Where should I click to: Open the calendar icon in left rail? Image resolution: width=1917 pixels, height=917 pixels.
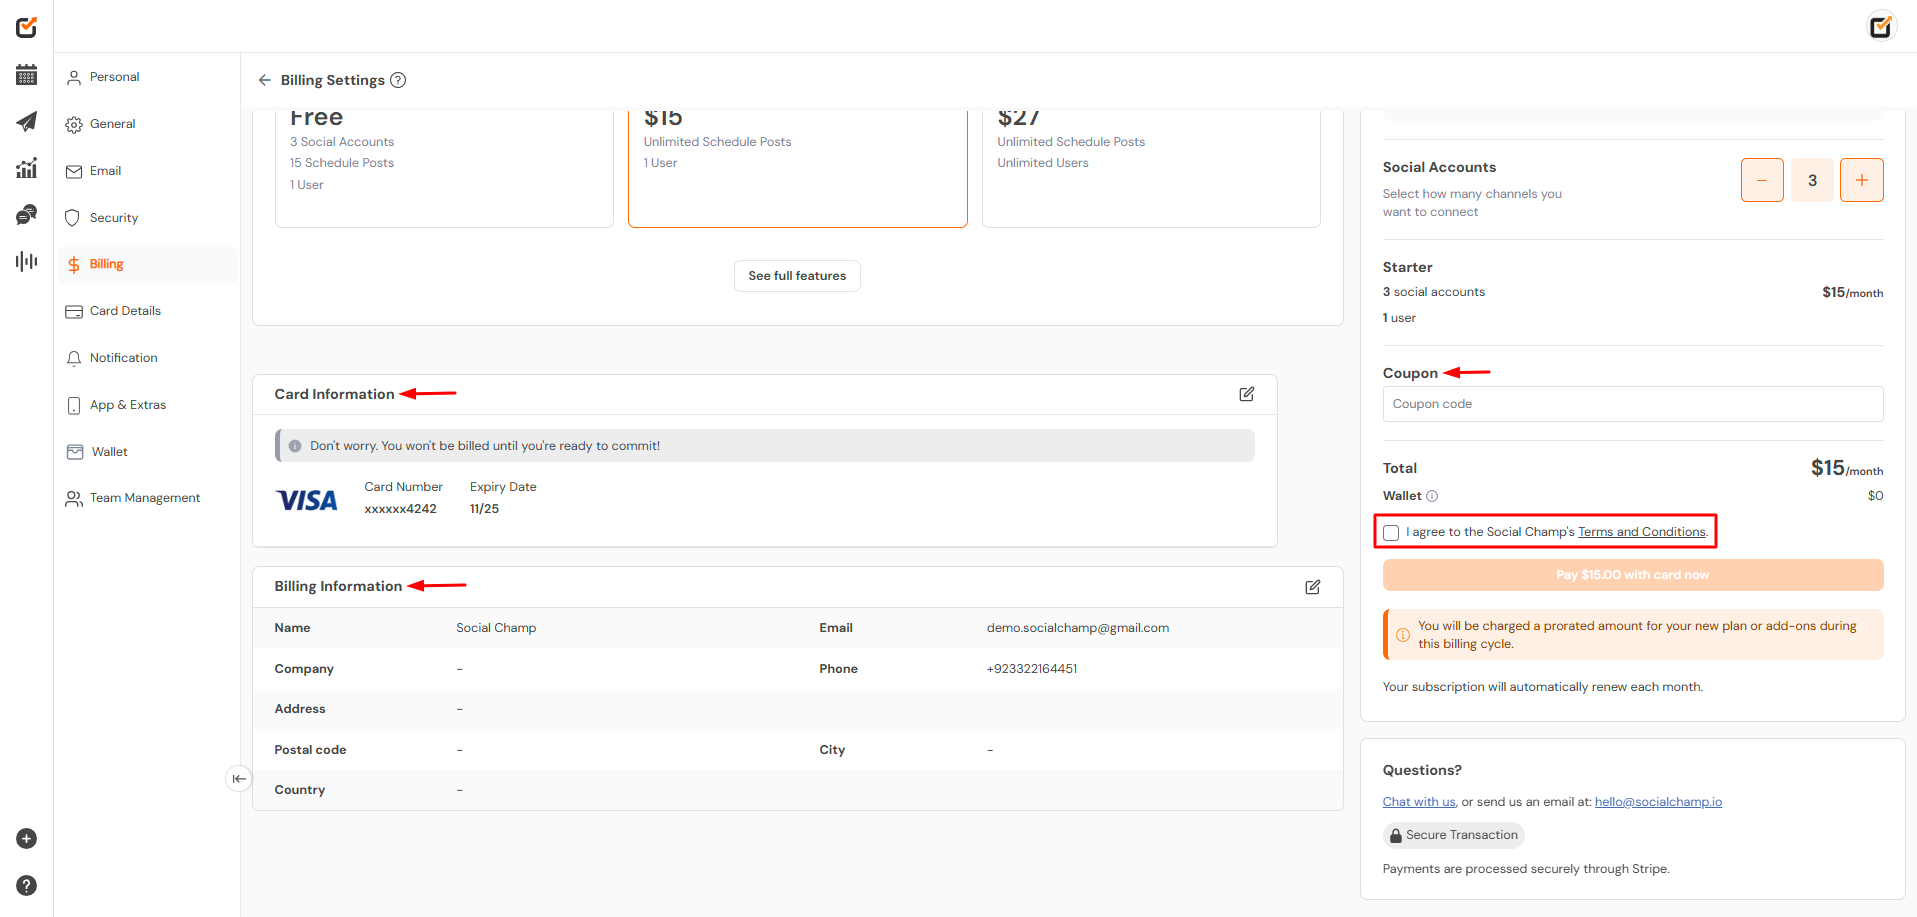point(27,75)
